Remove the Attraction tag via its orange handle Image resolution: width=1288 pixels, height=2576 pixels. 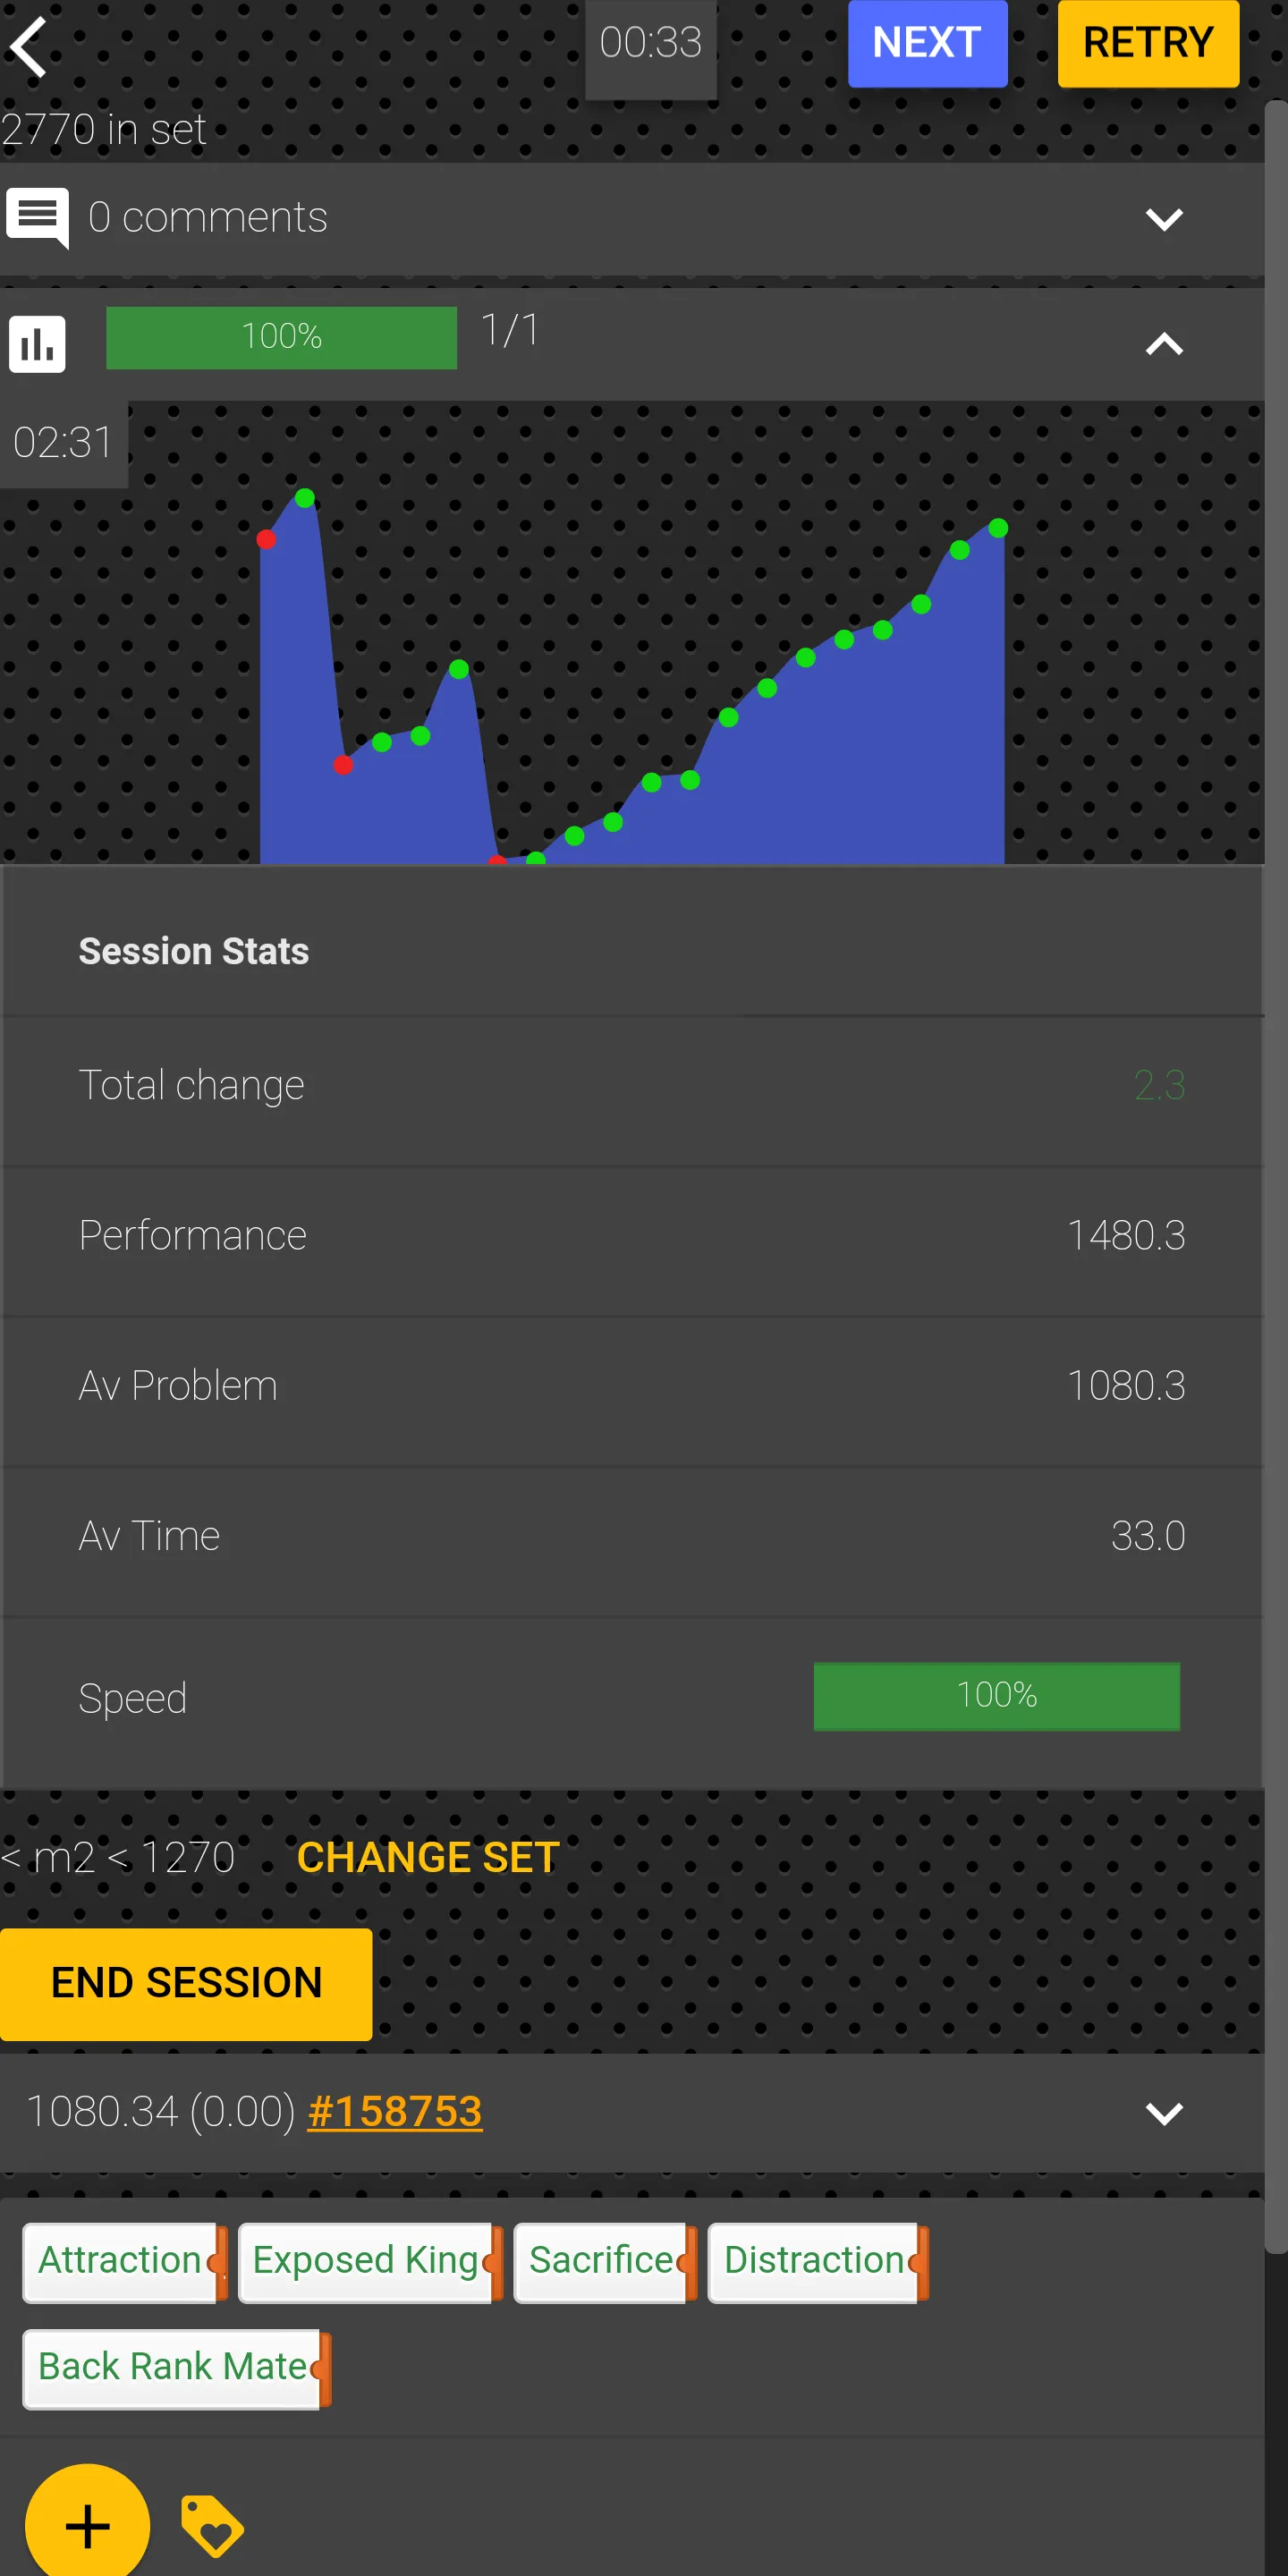tap(220, 2262)
